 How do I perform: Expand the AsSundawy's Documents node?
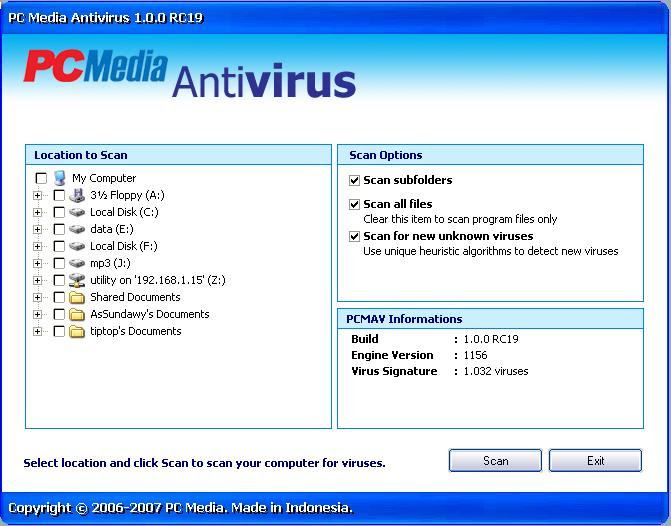(x=38, y=314)
